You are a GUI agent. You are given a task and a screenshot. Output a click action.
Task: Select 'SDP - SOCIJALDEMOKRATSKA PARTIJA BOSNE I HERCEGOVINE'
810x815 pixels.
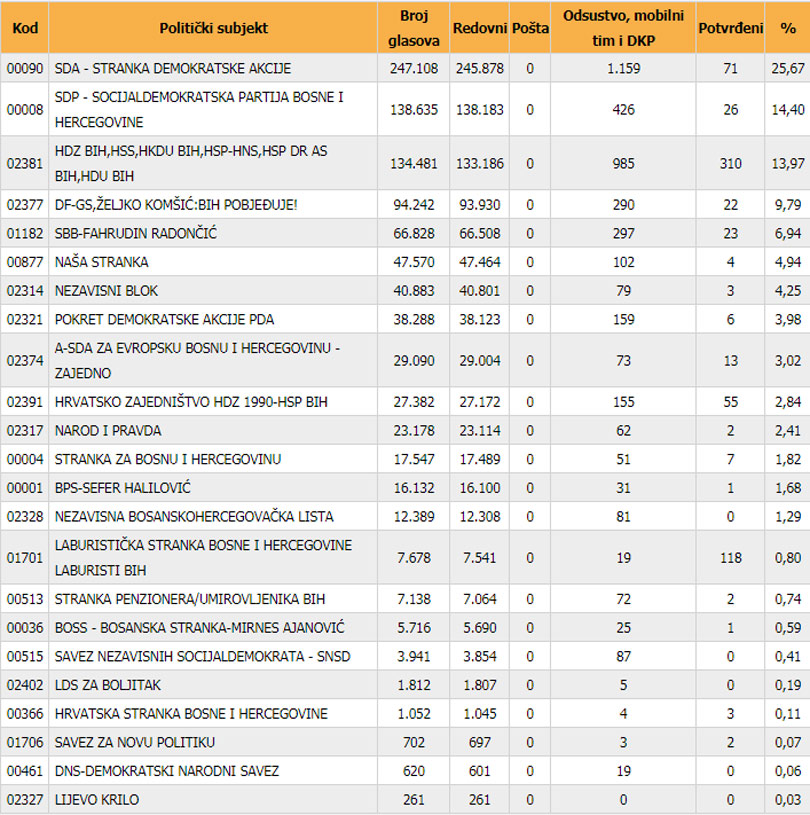pos(199,109)
